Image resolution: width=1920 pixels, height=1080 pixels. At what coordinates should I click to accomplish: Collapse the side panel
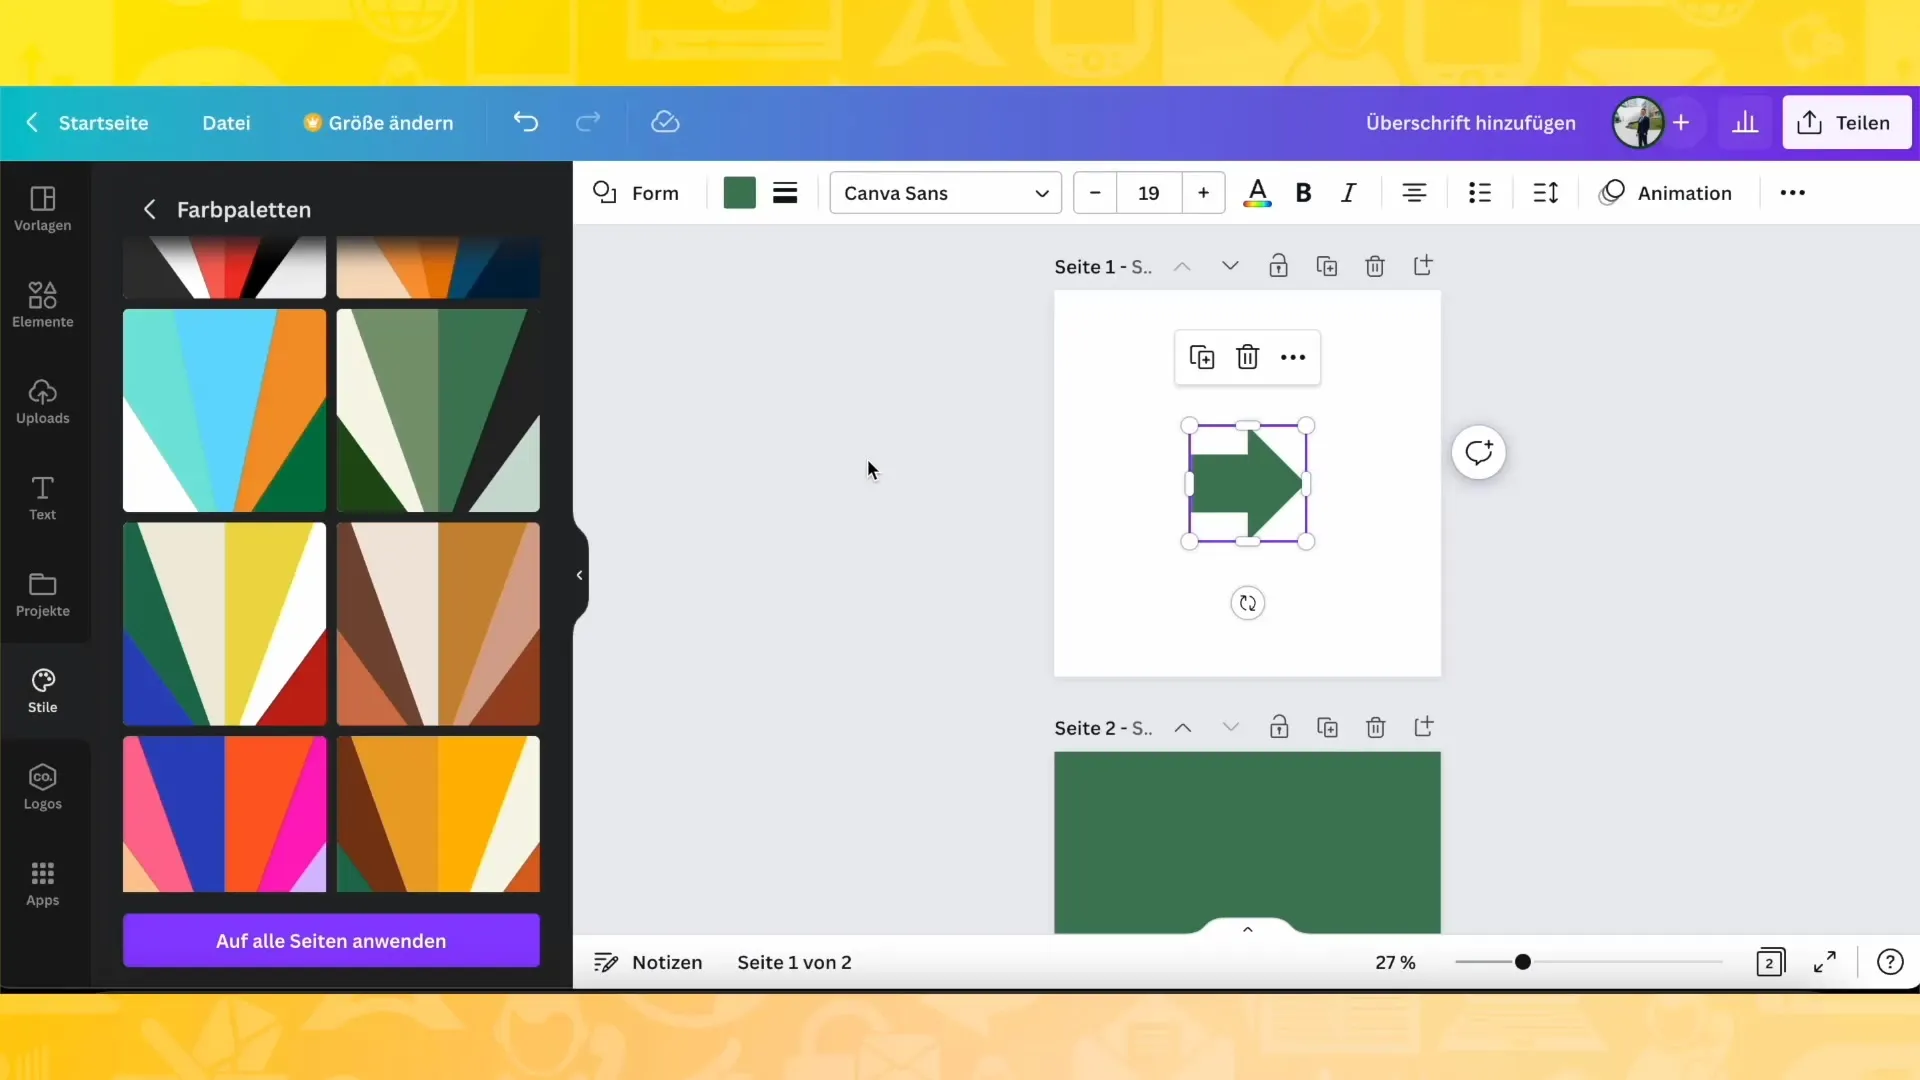[x=579, y=575]
